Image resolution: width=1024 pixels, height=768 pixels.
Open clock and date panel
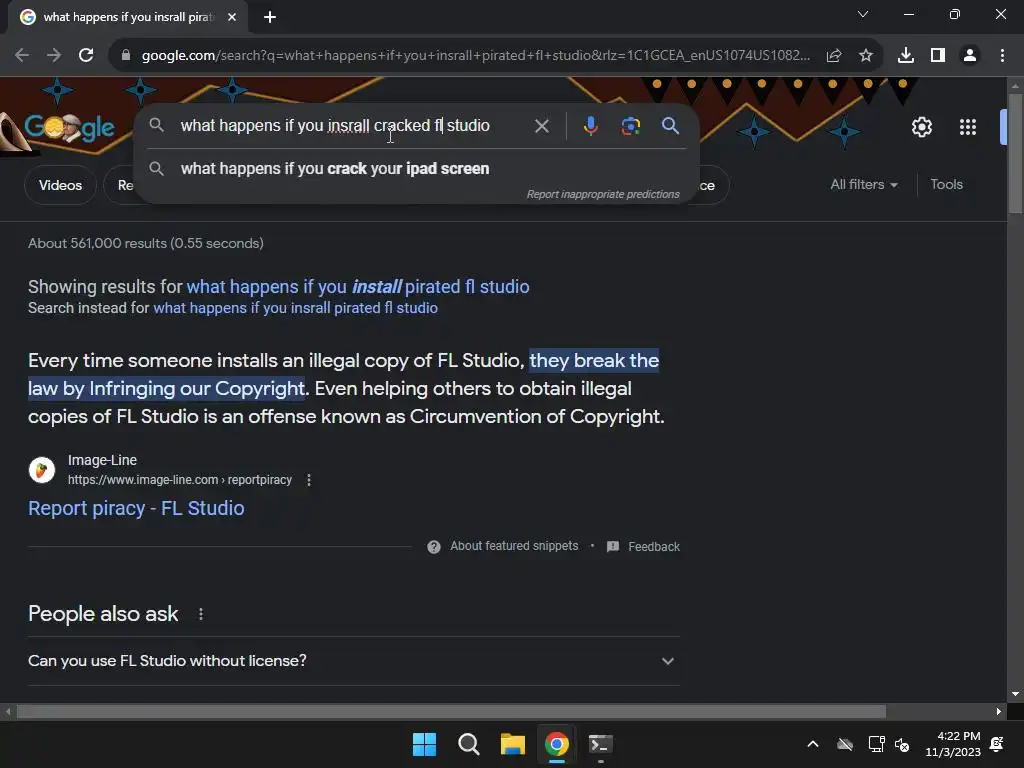click(x=953, y=744)
